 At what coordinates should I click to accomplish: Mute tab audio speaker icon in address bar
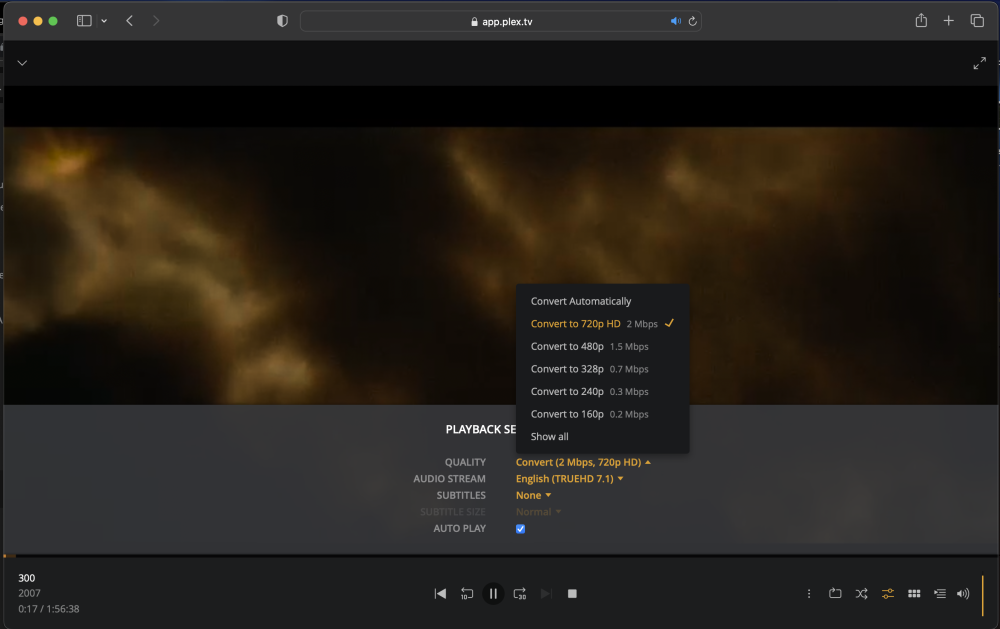(675, 21)
